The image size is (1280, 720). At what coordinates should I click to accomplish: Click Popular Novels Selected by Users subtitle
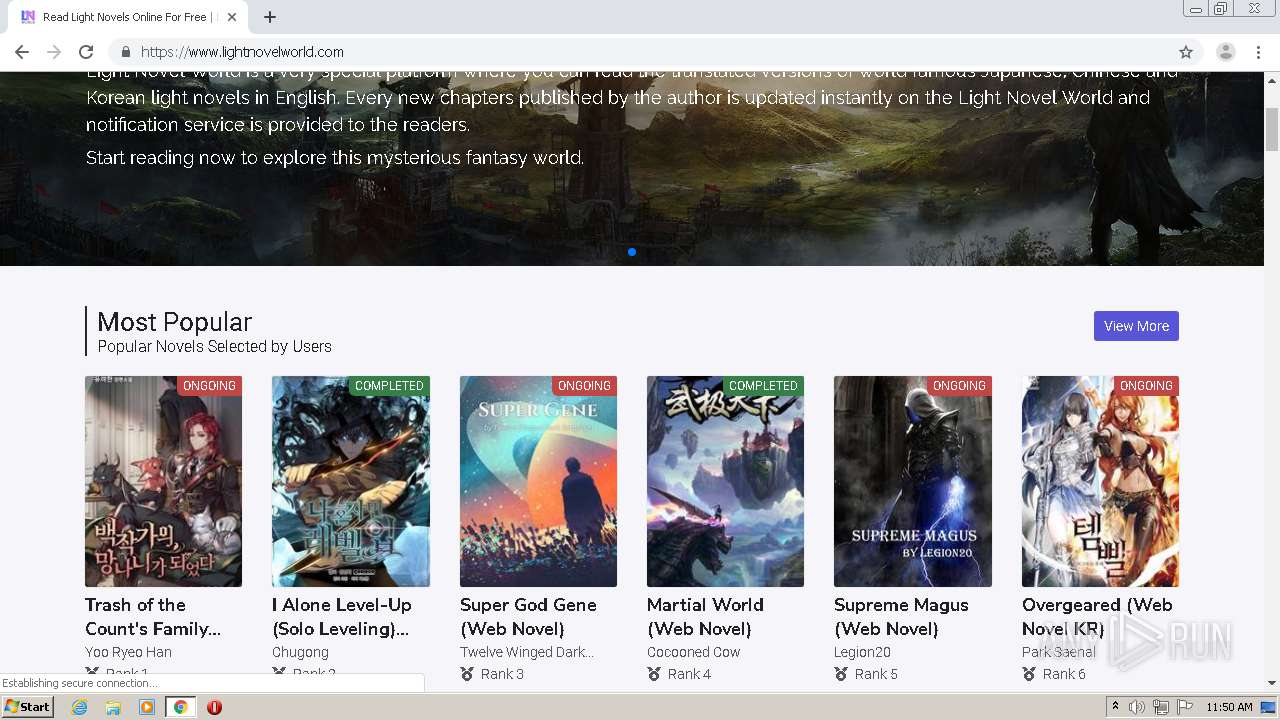pos(214,347)
